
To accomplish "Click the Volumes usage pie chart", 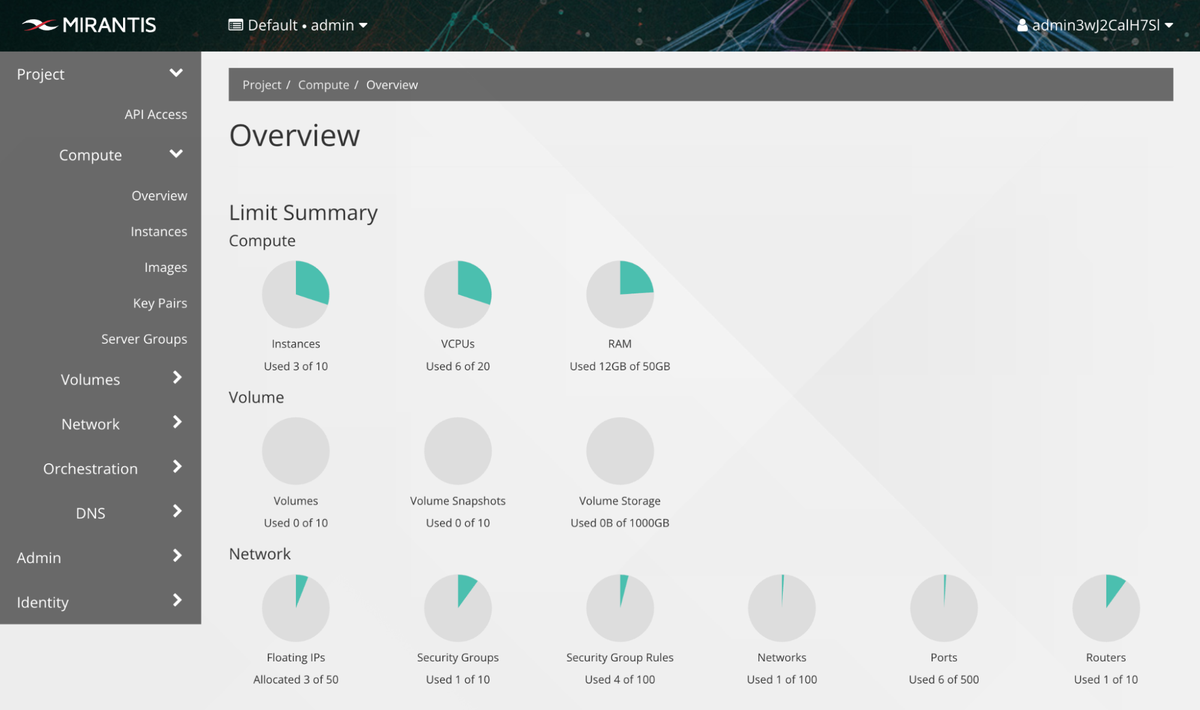I will (x=296, y=451).
